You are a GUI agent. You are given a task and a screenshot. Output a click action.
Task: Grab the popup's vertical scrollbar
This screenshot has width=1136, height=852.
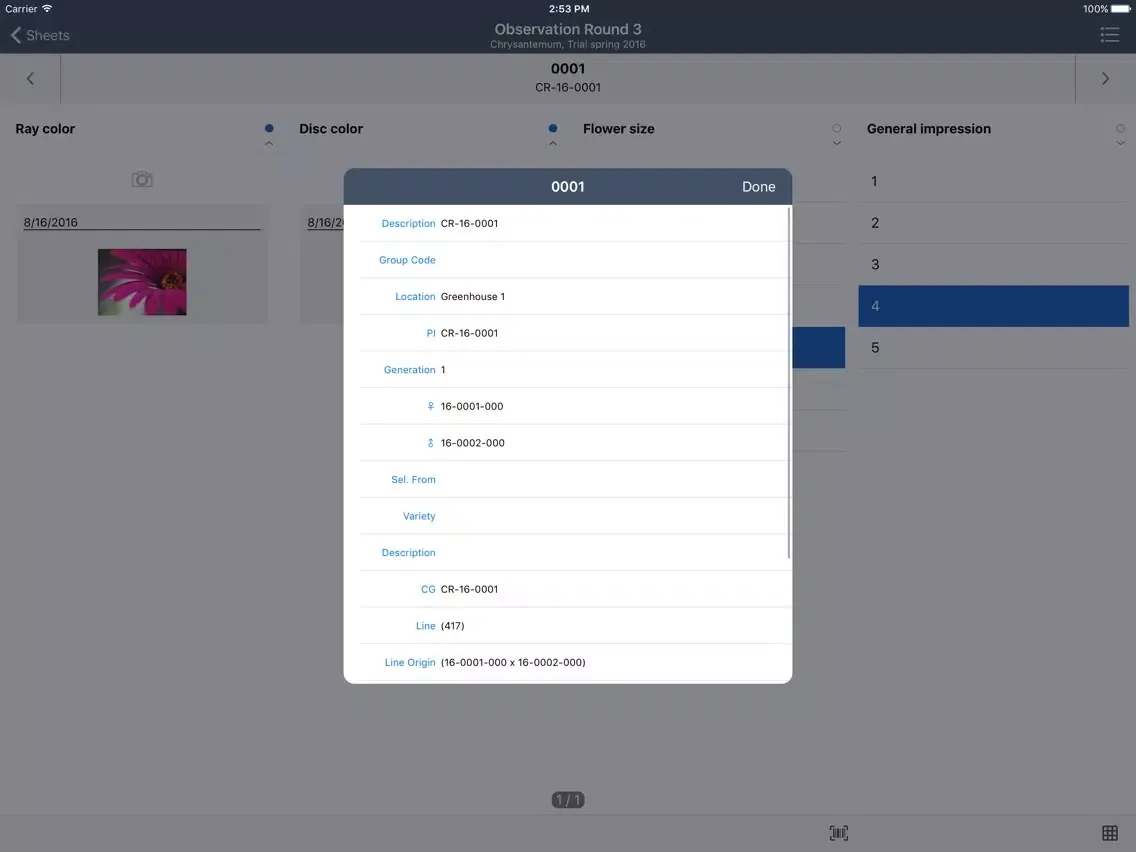[788, 383]
